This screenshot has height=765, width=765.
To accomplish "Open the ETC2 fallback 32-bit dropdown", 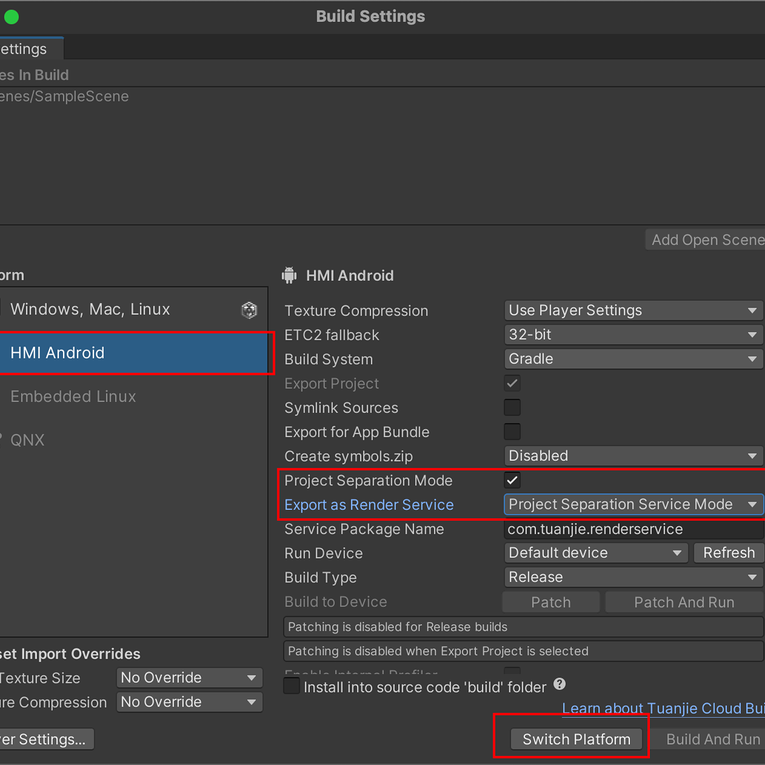I will [x=633, y=335].
